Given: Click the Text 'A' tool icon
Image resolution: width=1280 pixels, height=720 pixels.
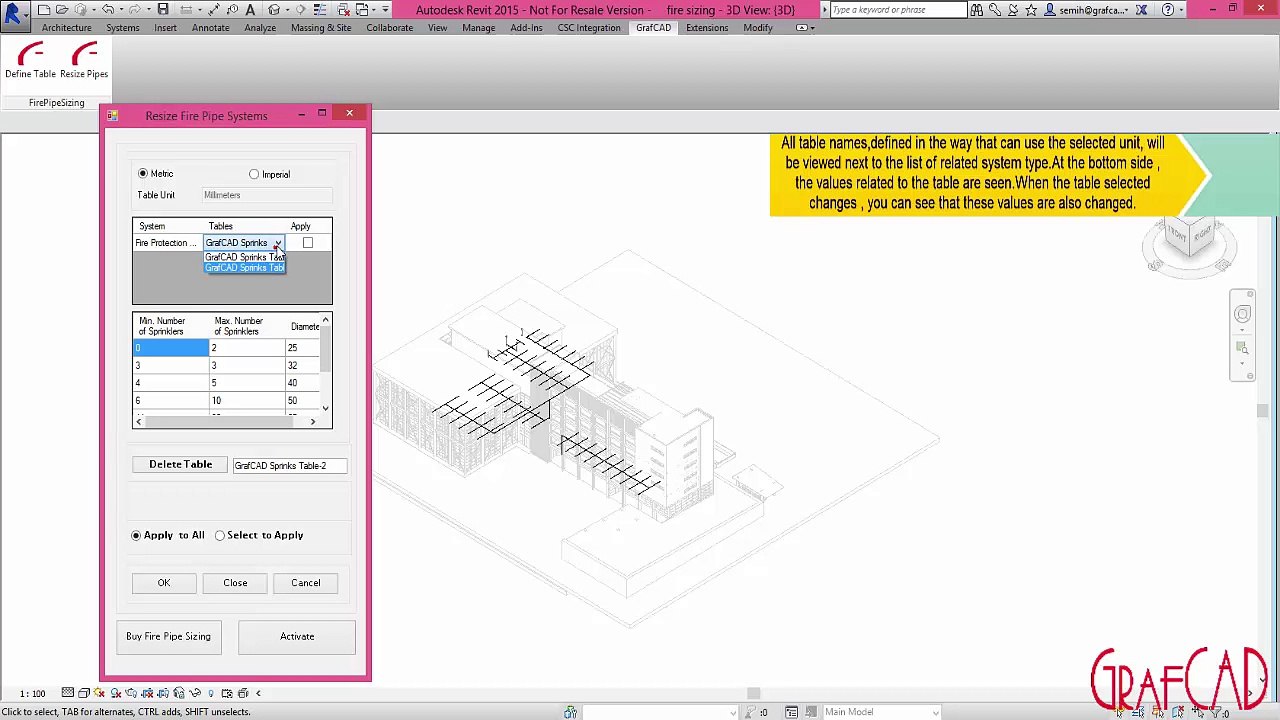Looking at the screenshot, I should point(250,10).
